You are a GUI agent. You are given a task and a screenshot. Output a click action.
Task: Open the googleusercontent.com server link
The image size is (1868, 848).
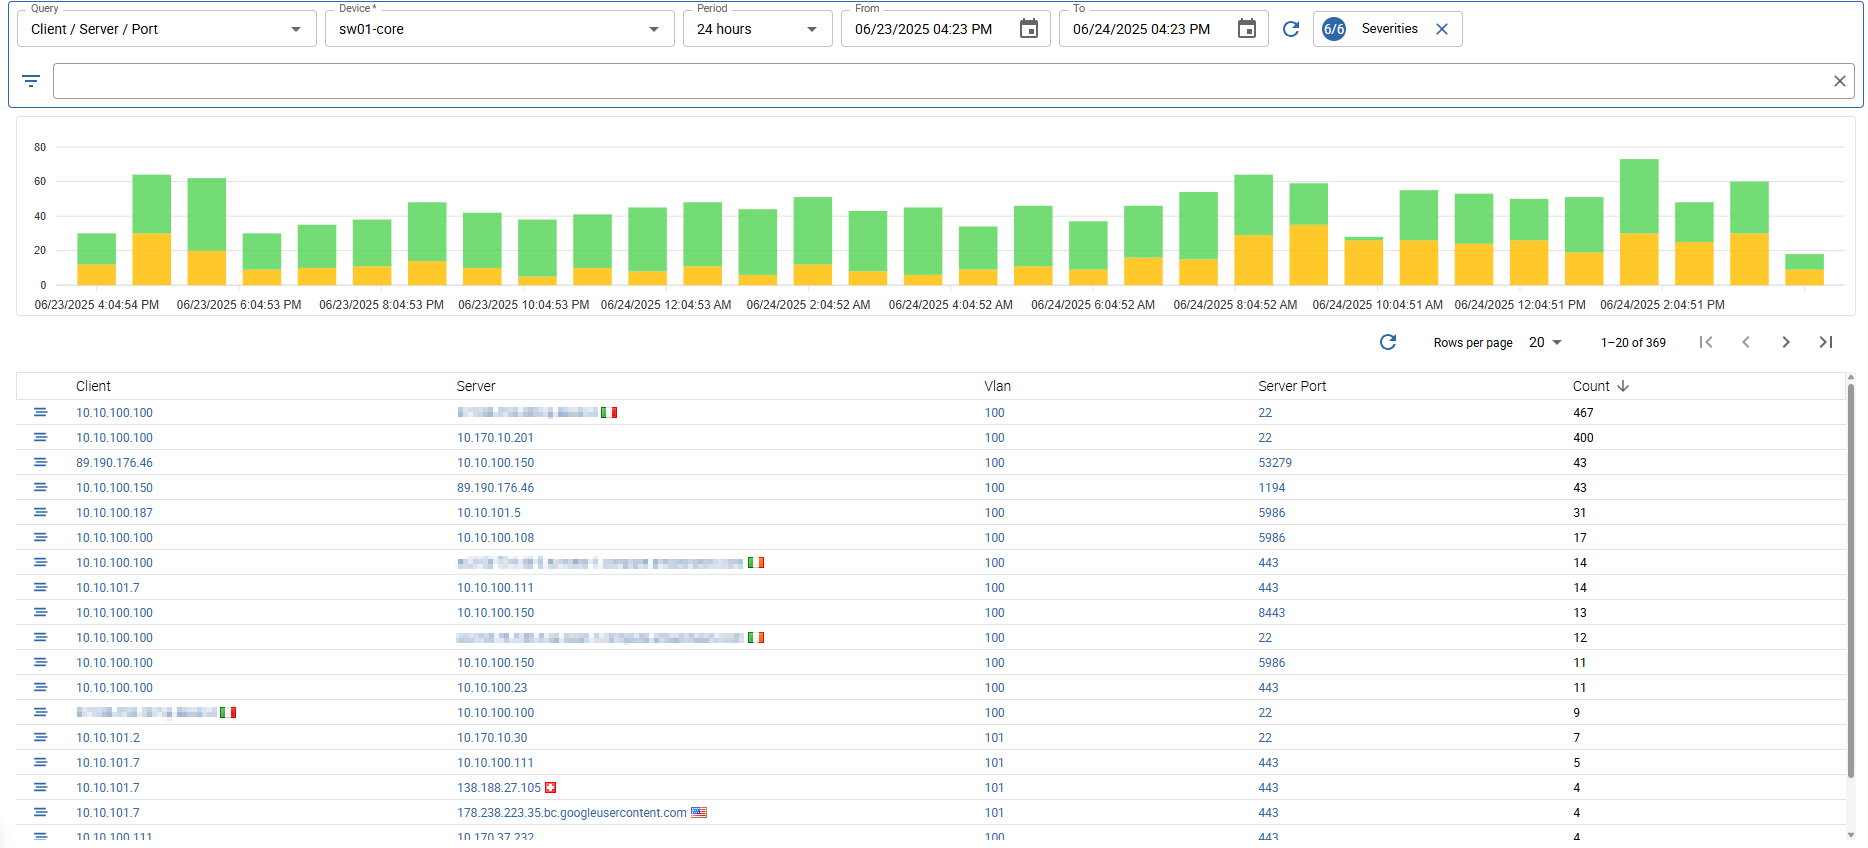572,812
